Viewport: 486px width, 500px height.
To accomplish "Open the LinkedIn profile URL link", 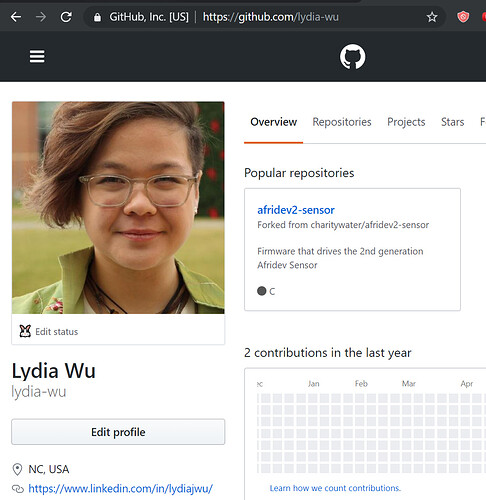I will [x=120, y=489].
